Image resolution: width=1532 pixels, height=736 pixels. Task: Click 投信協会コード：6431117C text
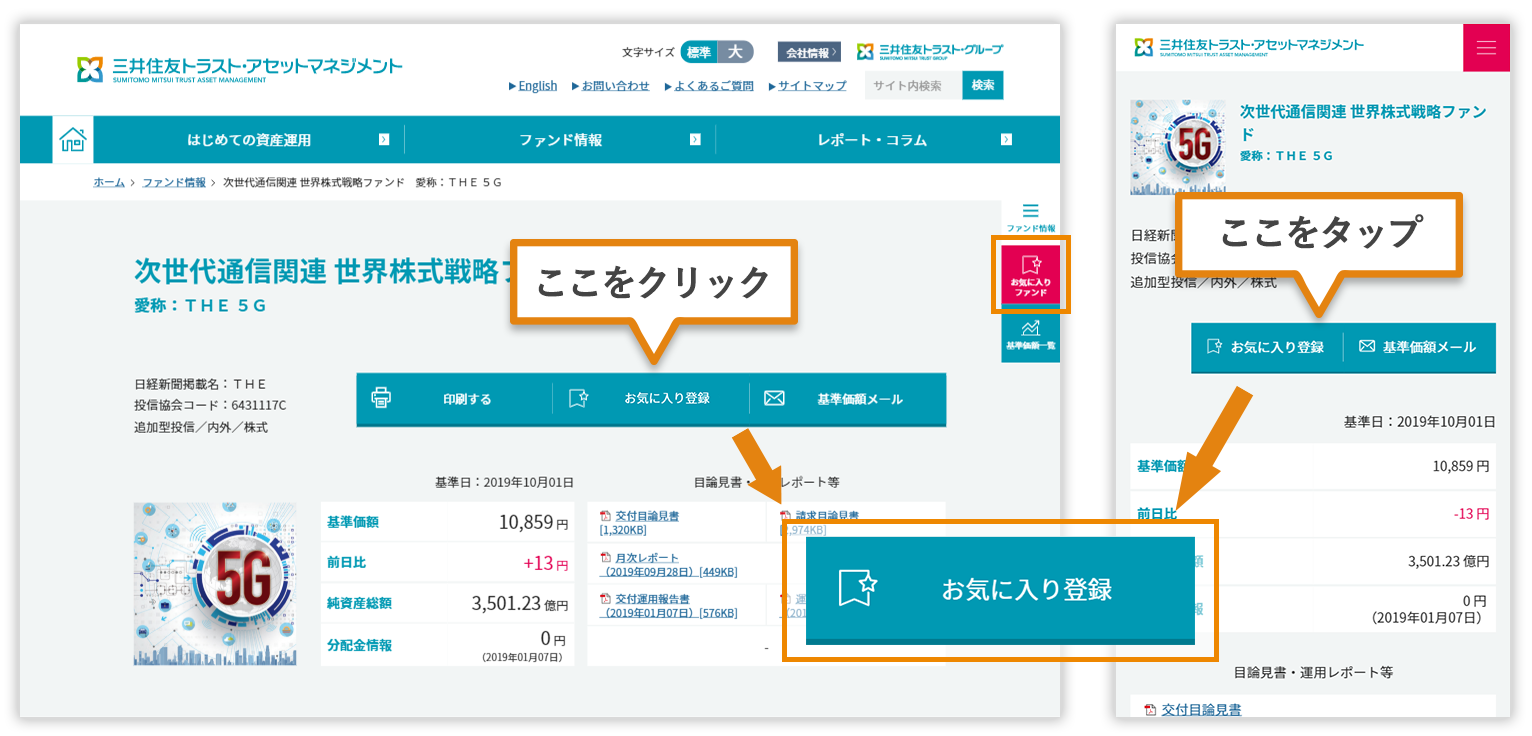point(210,405)
